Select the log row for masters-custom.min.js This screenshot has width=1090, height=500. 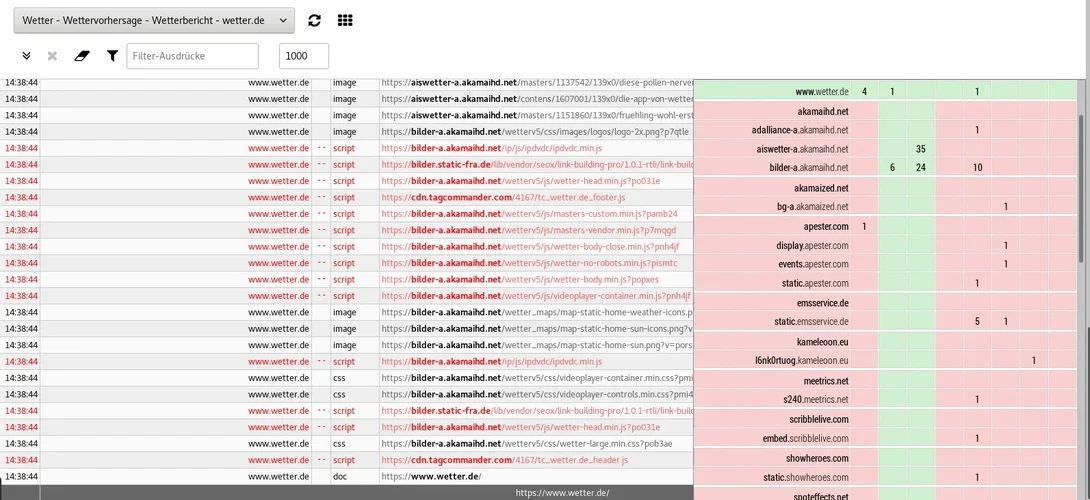click(347, 214)
